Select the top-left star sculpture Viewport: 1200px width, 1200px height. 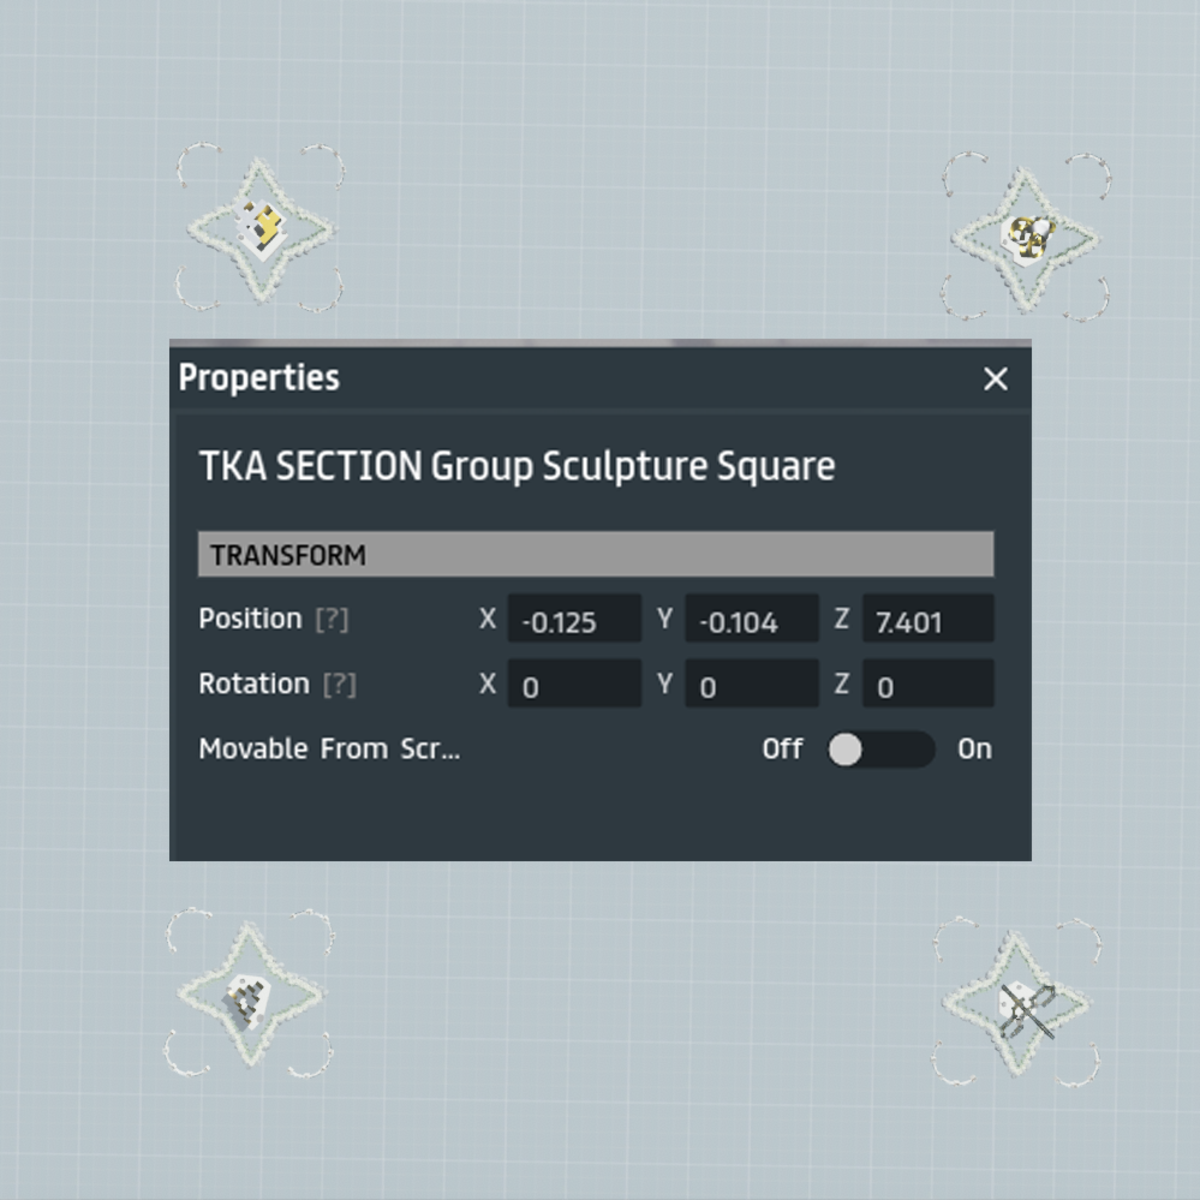tap(262, 232)
